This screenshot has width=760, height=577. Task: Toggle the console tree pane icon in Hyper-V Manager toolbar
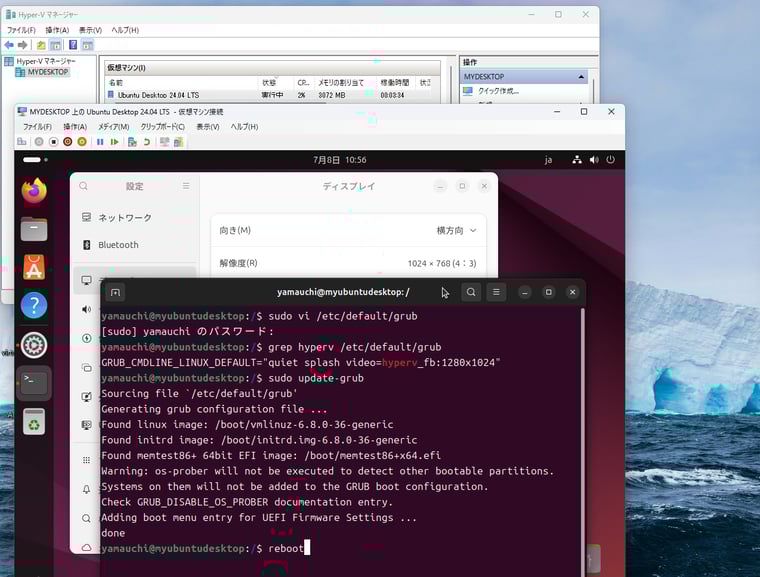tap(56, 45)
